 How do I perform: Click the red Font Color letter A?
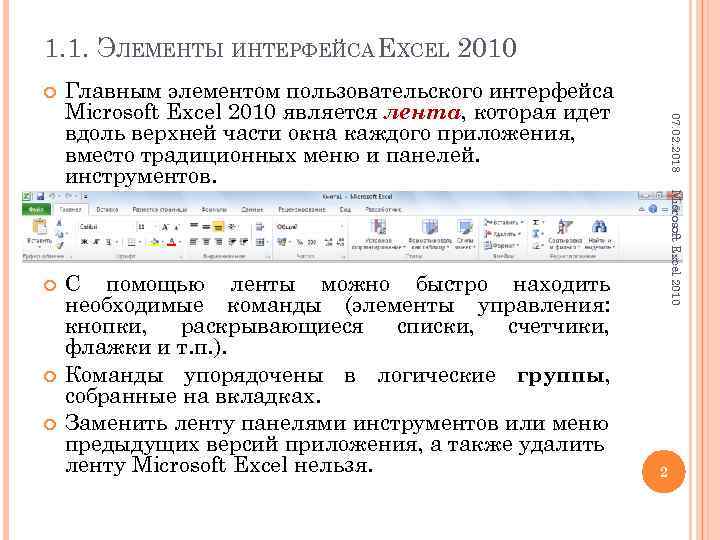tap(171, 242)
